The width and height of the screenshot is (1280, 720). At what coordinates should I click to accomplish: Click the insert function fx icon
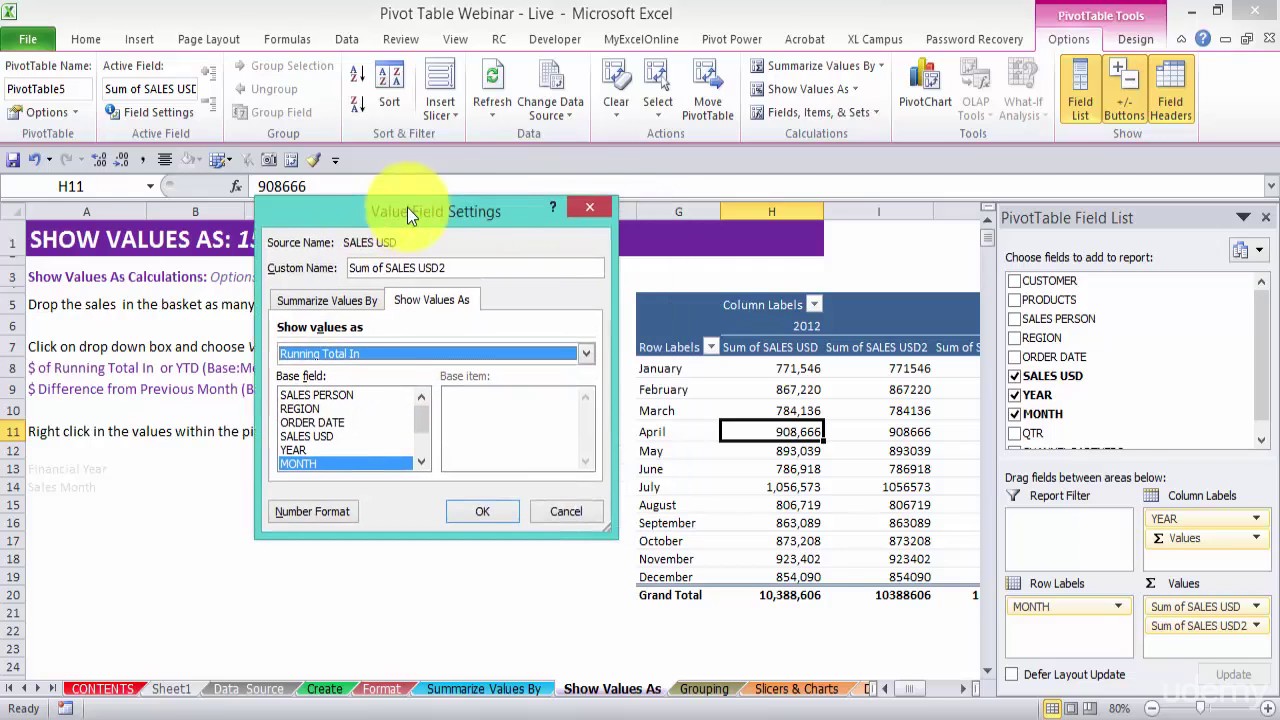coord(236,186)
